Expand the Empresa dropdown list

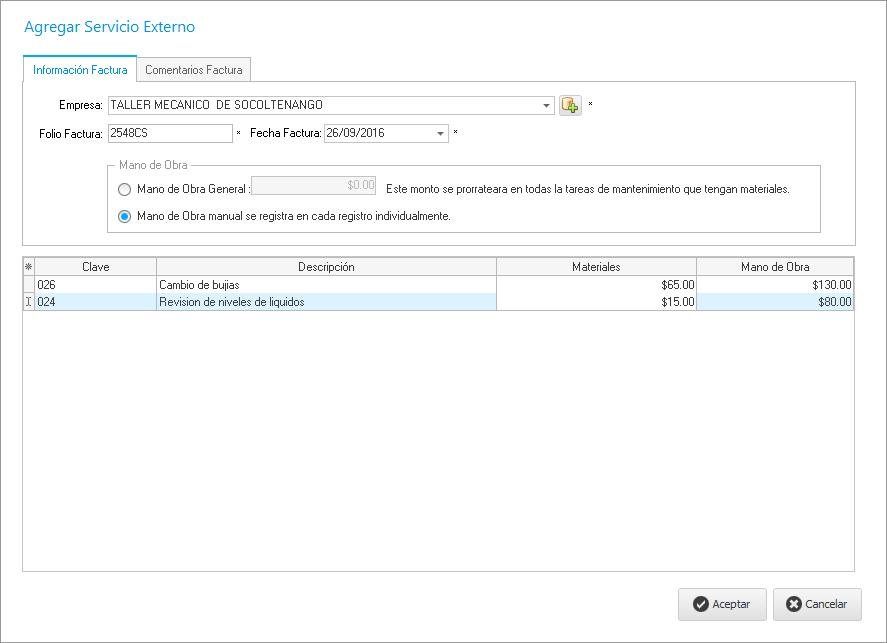(546, 105)
